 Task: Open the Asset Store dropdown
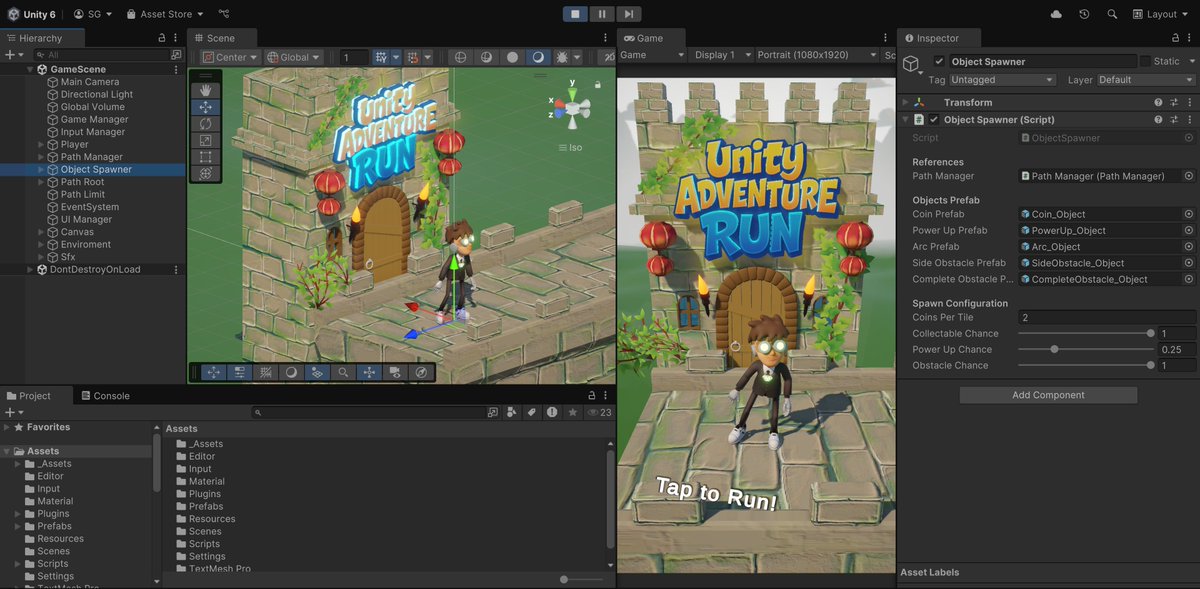pos(165,14)
